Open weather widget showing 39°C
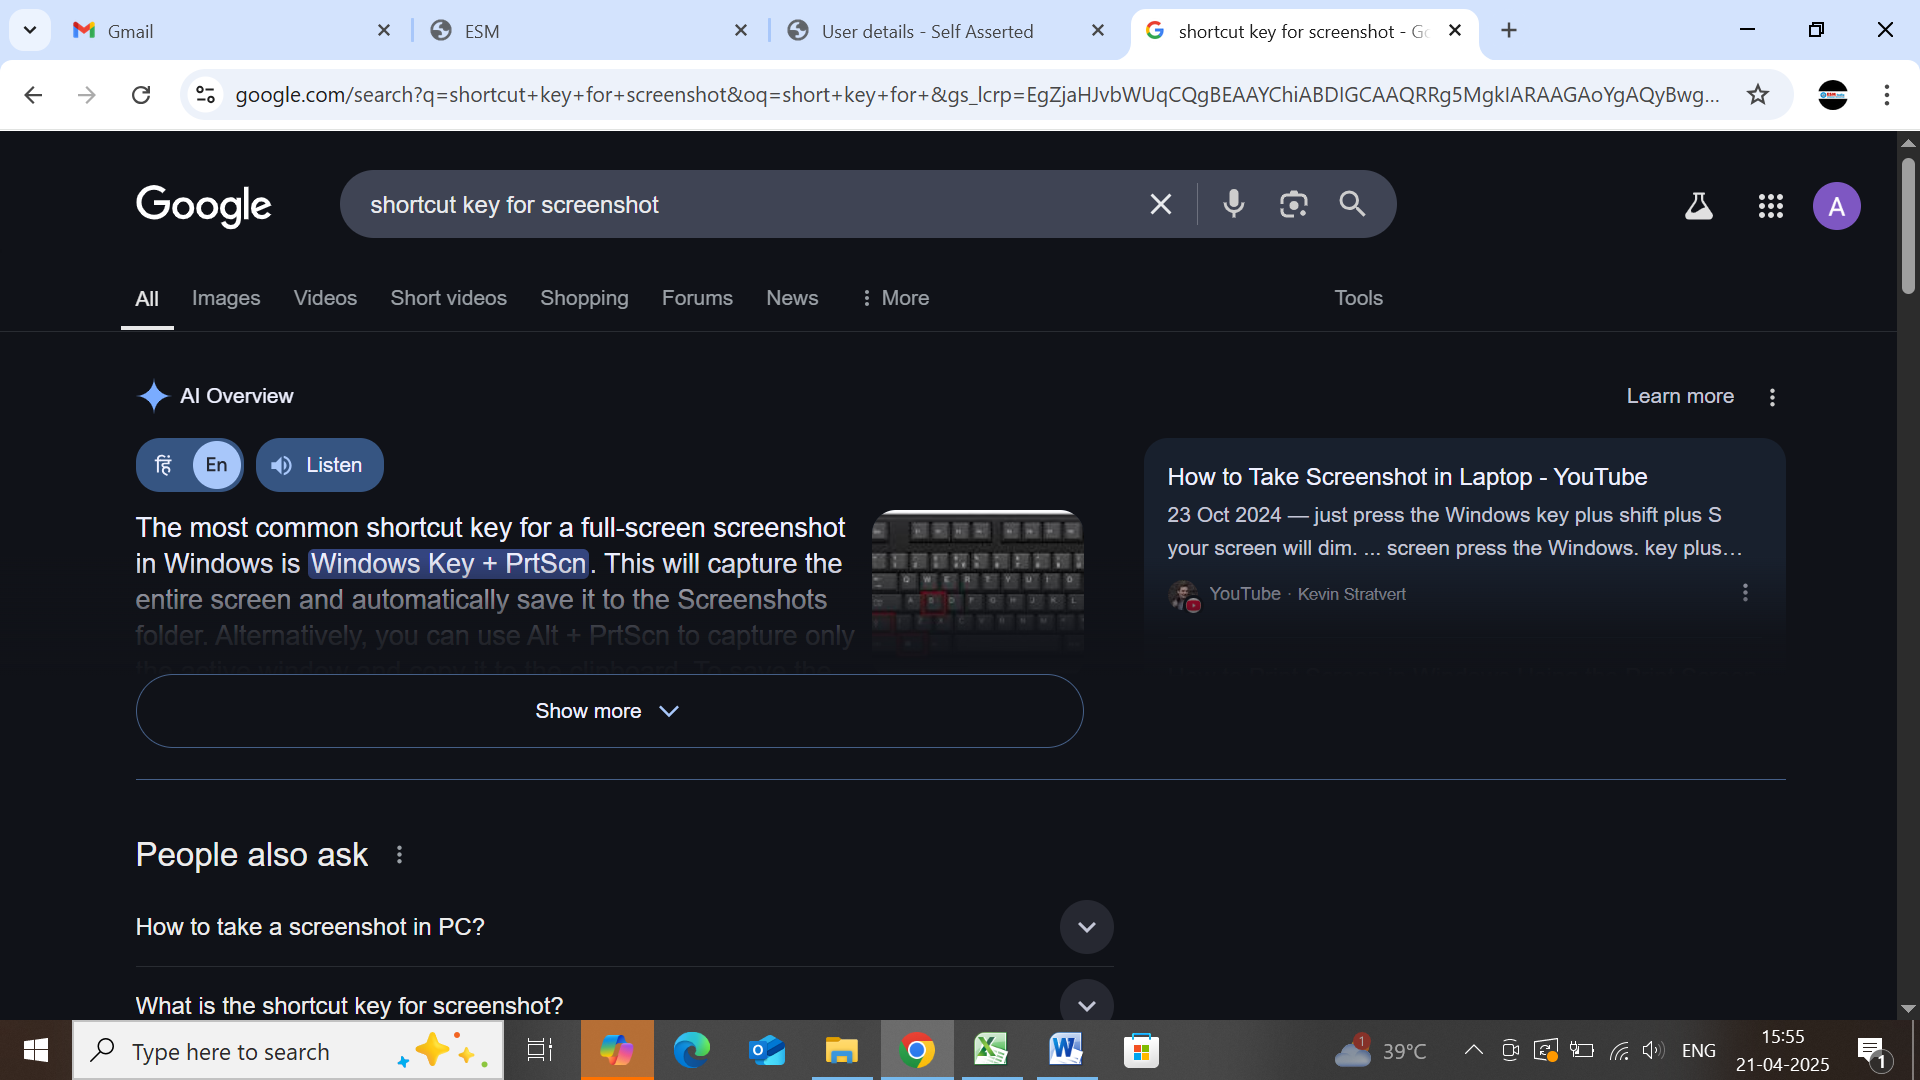Screen dimensions: 1920x1080 tap(1381, 1051)
